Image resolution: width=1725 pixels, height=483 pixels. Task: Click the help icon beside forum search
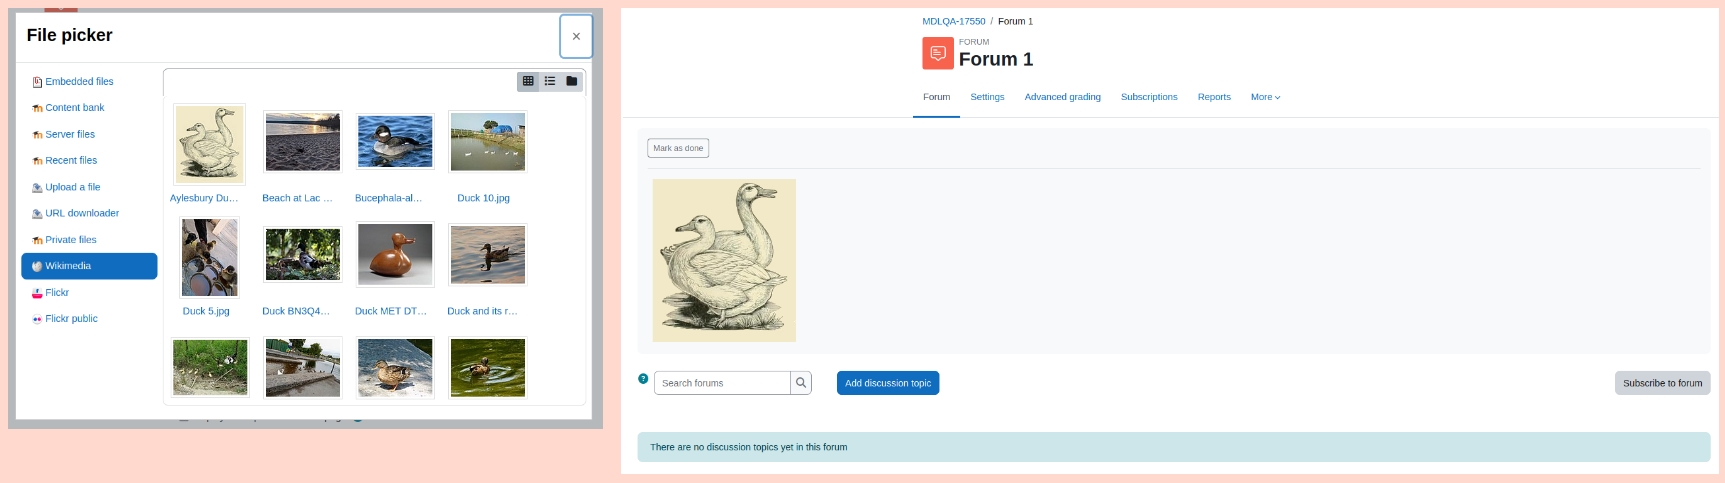point(643,378)
